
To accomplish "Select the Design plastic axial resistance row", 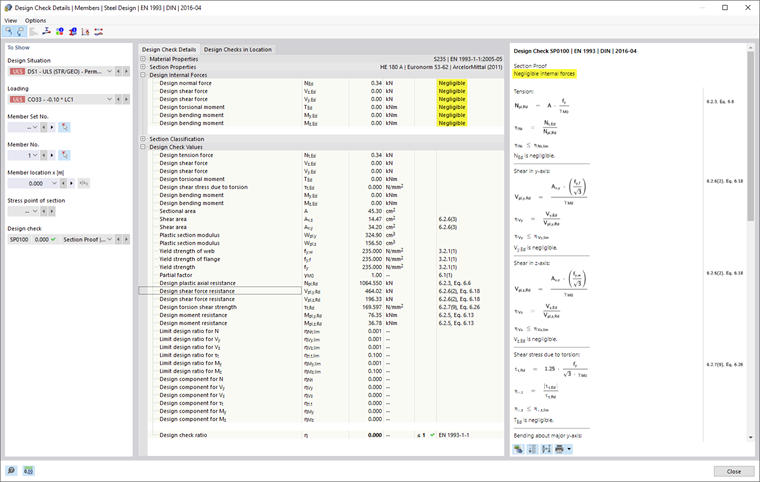I will (321, 283).
